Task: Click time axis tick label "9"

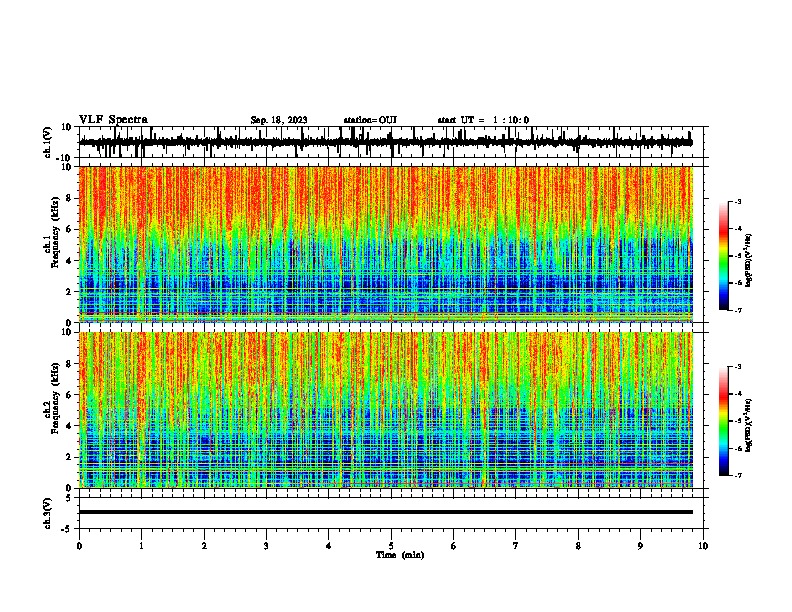Action: click(x=640, y=546)
